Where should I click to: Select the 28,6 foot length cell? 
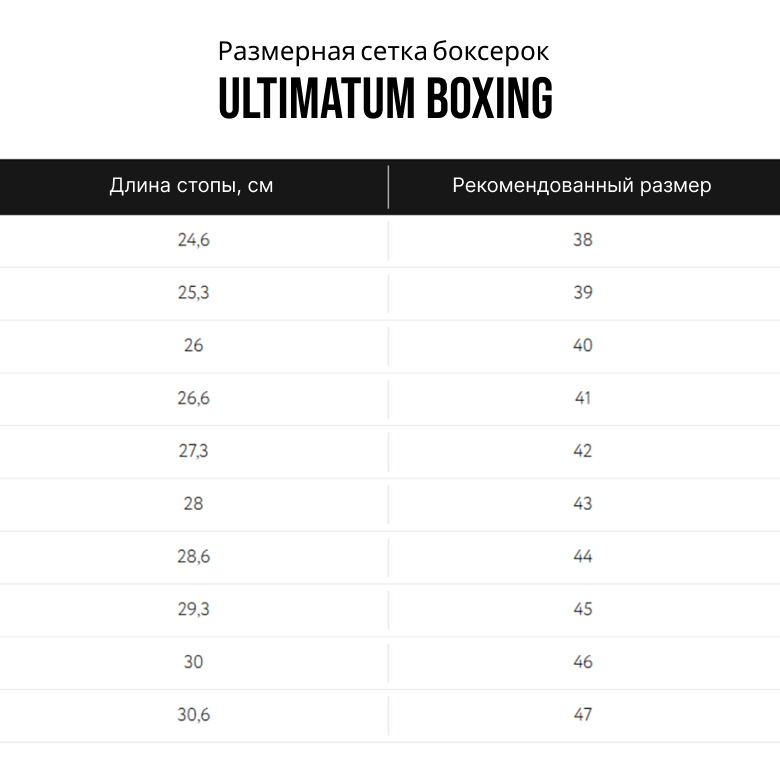pos(193,556)
